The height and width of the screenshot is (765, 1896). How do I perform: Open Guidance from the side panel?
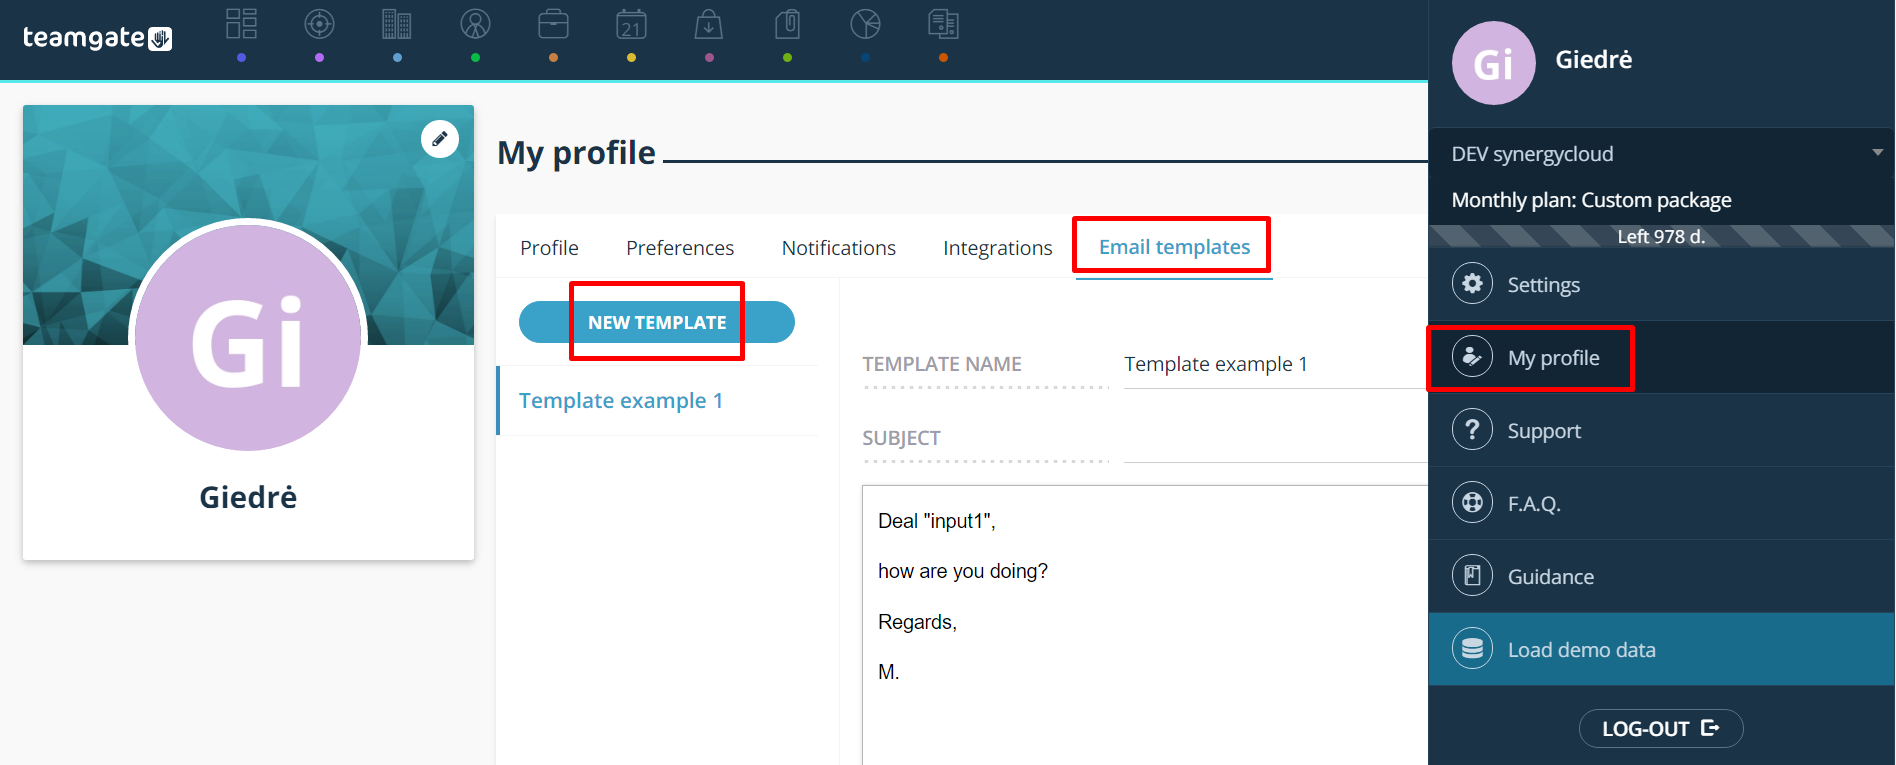1662,576
